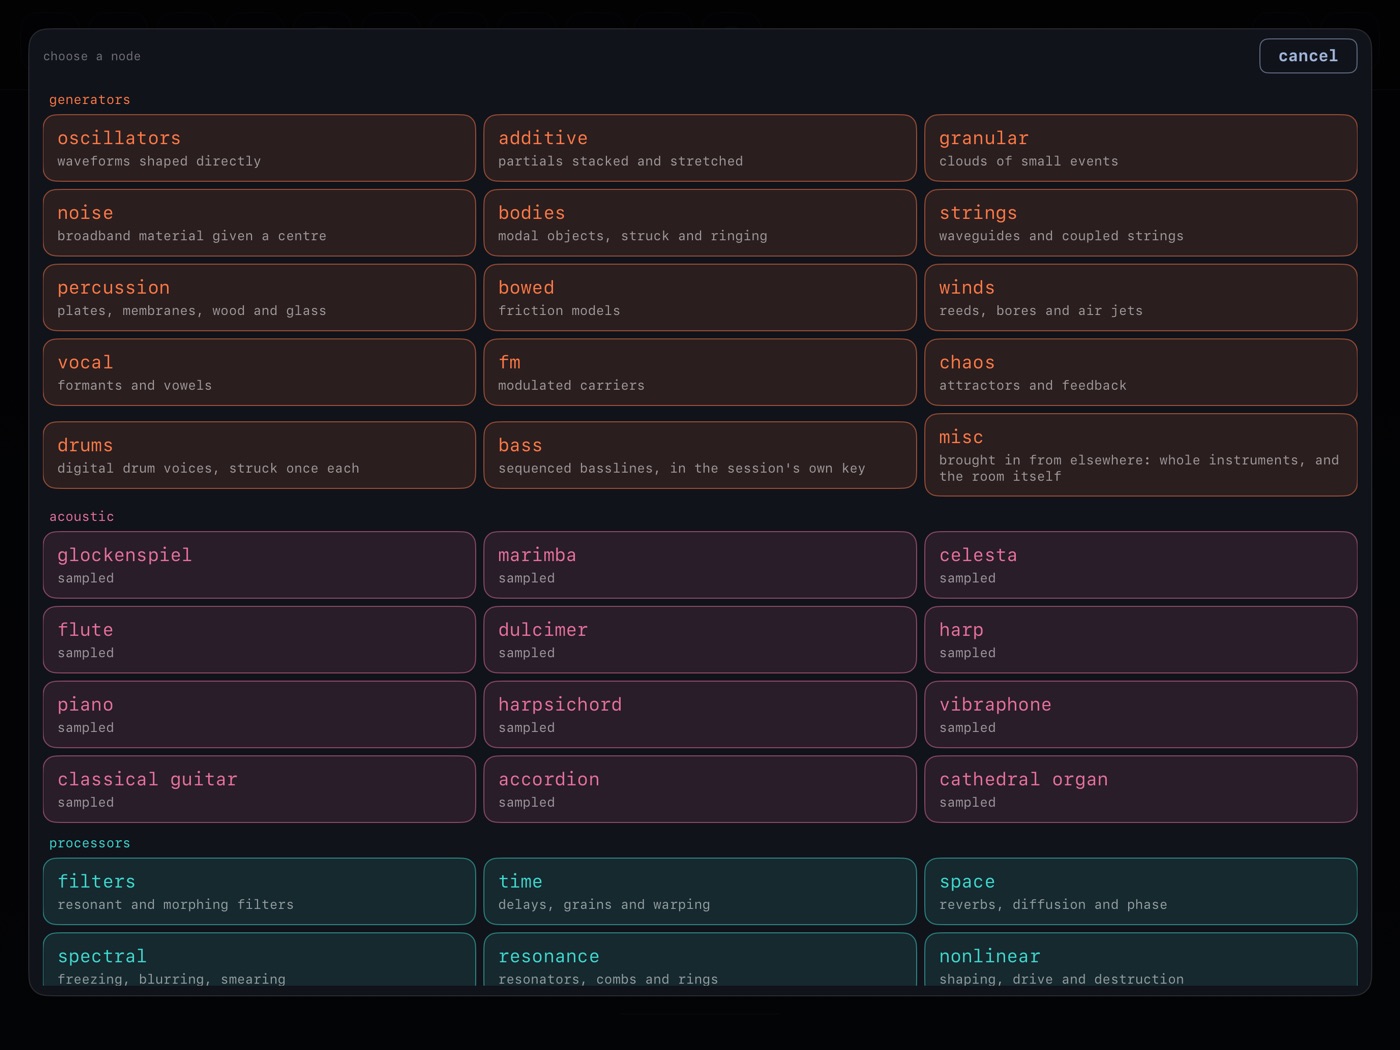Select the additive generator card
The height and width of the screenshot is (1050, 1400).
pyautogui.click(x=700, y=148)
